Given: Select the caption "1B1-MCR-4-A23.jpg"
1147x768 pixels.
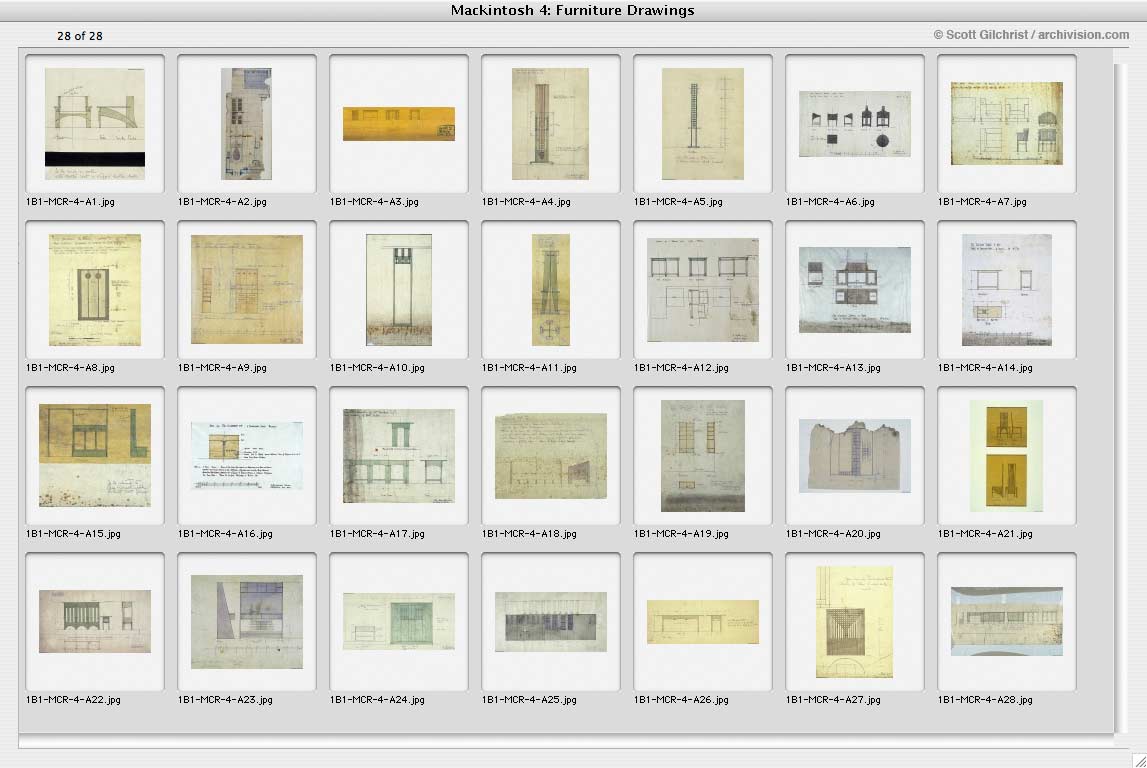Looking at the screenshot, I should point(225,700).
